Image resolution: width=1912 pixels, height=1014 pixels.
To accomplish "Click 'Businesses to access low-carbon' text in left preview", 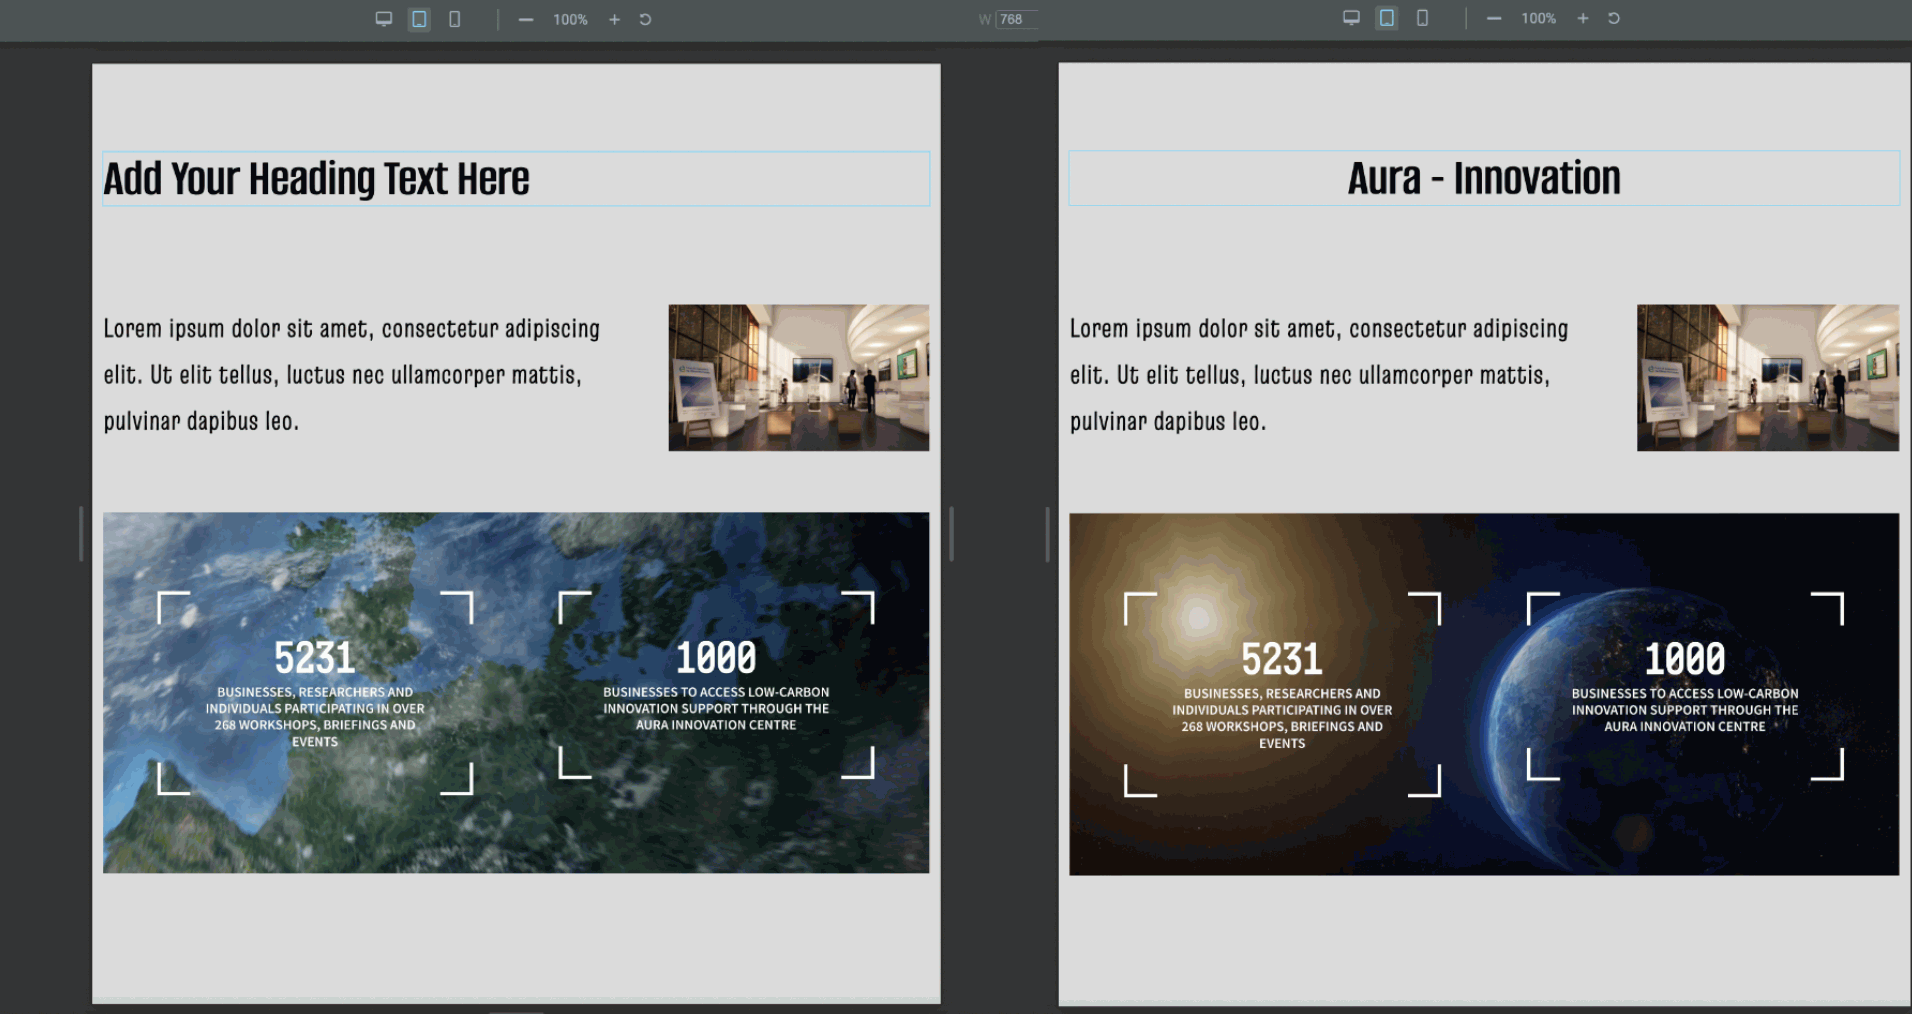I will pyautogui.click(x=716, y=708).
